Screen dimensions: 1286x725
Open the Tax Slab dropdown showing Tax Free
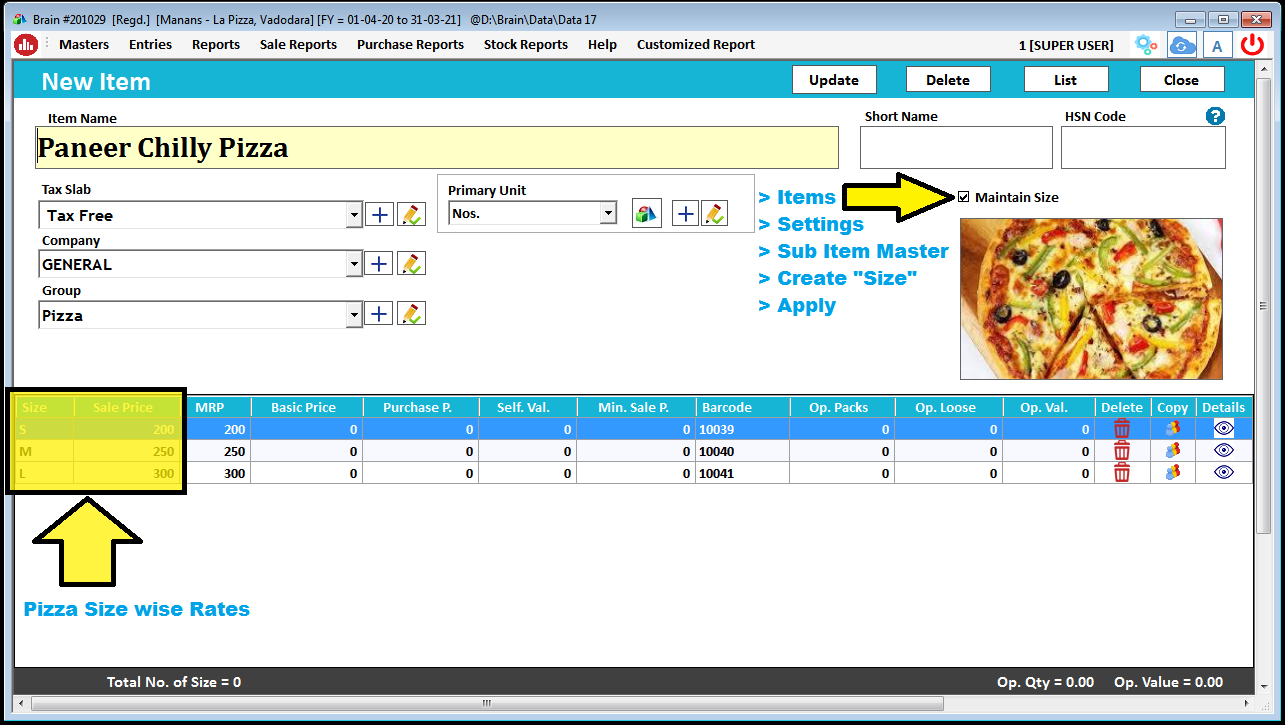click(x=355, y=214)
